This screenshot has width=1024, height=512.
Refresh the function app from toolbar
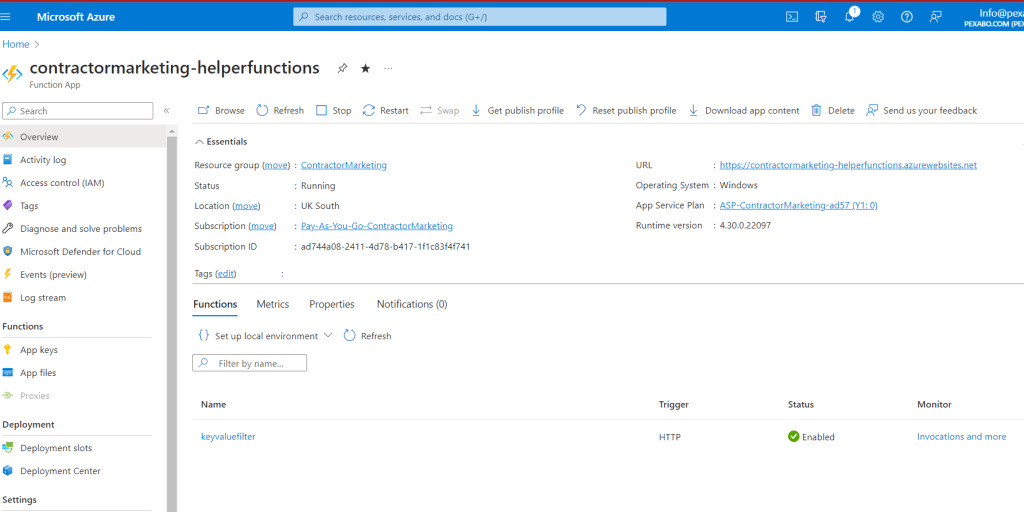(x=280, y=111)
